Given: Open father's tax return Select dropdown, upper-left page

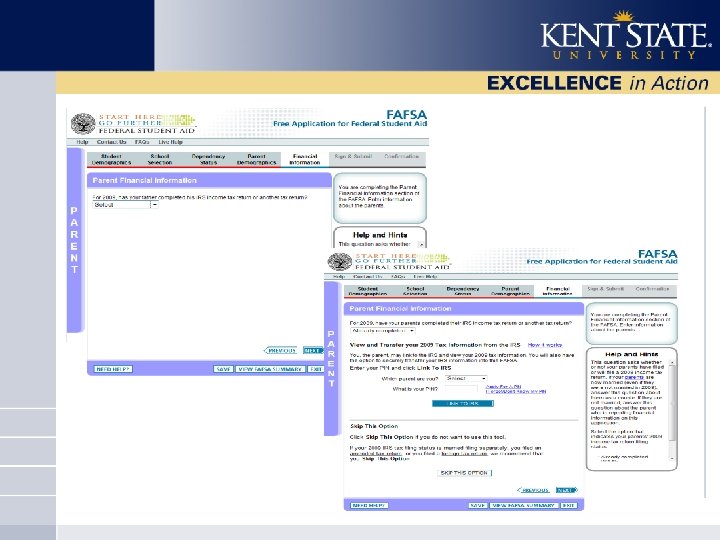Looking at the screenshot, I should 125,205.
